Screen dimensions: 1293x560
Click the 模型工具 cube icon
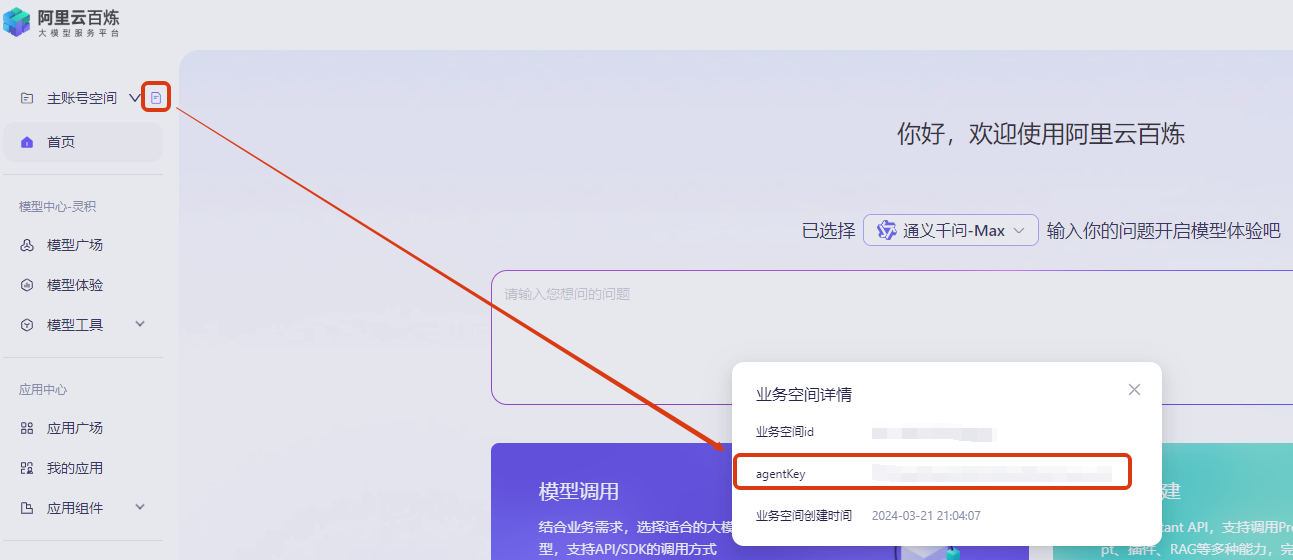[27, 325]
